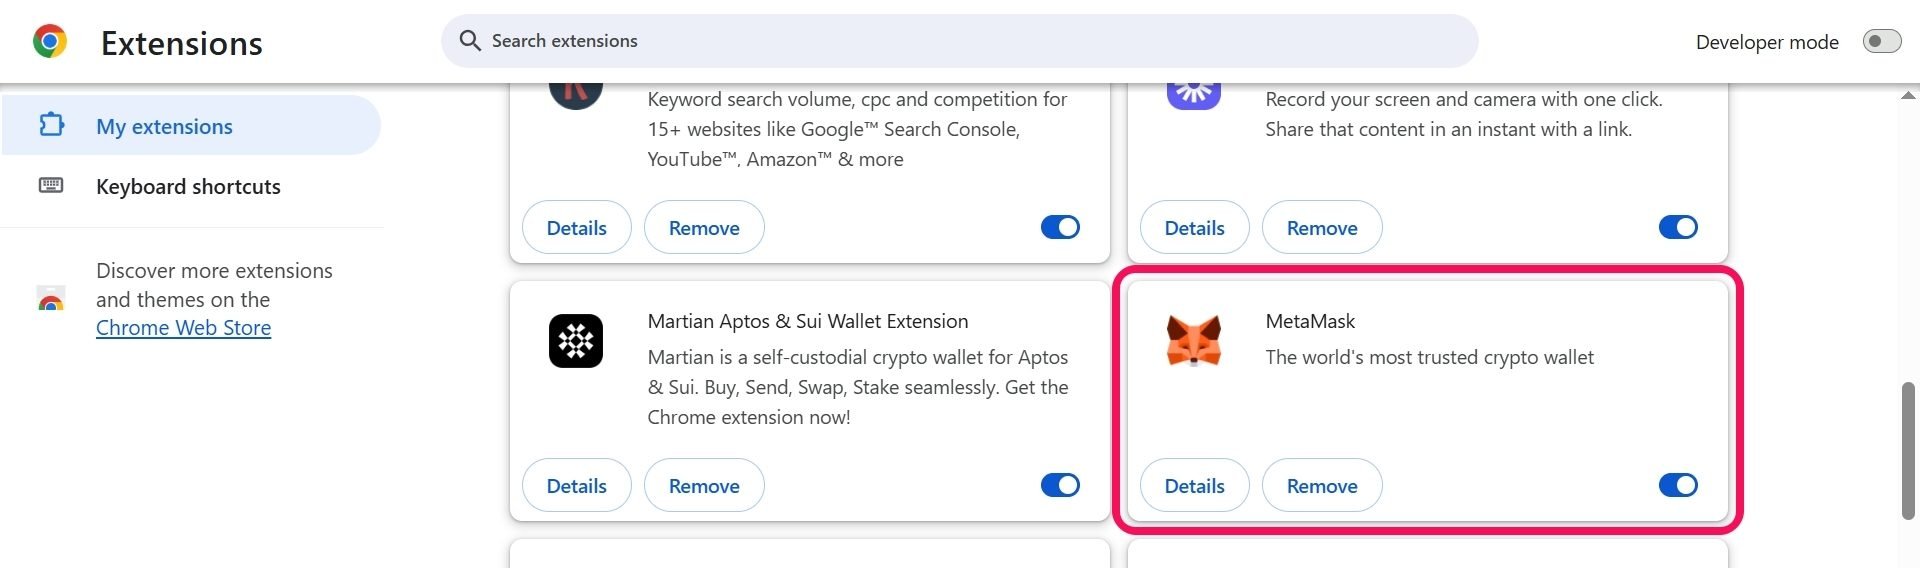1920x568 pixels.
Task: Click the My extensions puzzle icon
Action: coord(51,125)
